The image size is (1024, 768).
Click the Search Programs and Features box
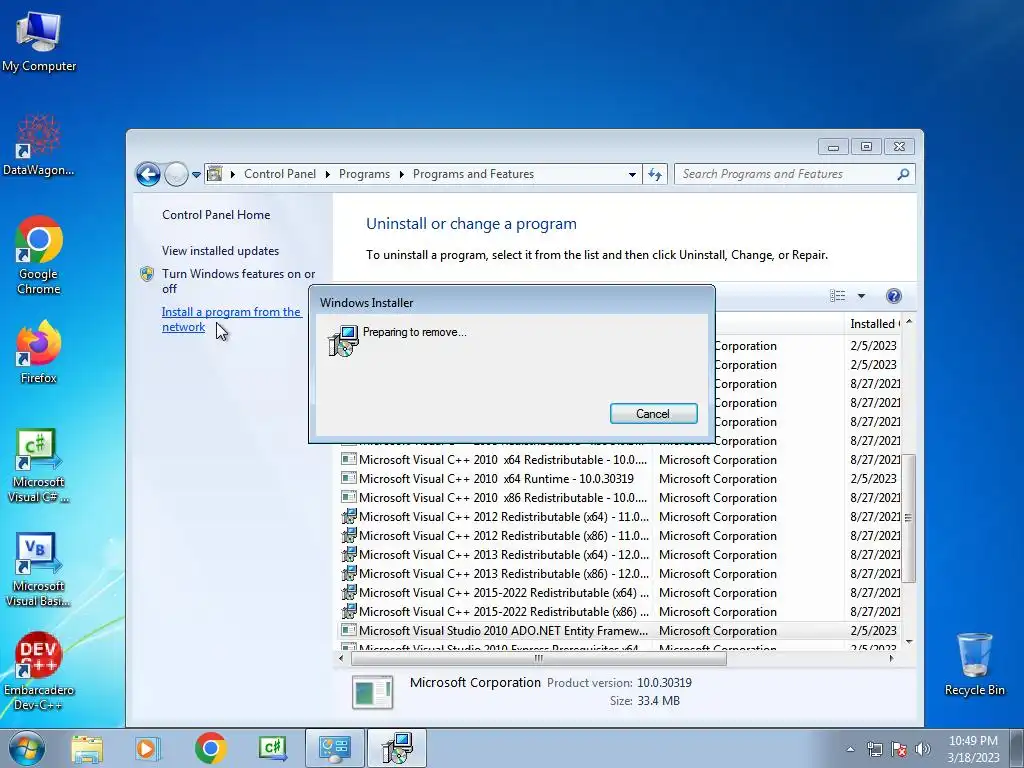point(786,174)
